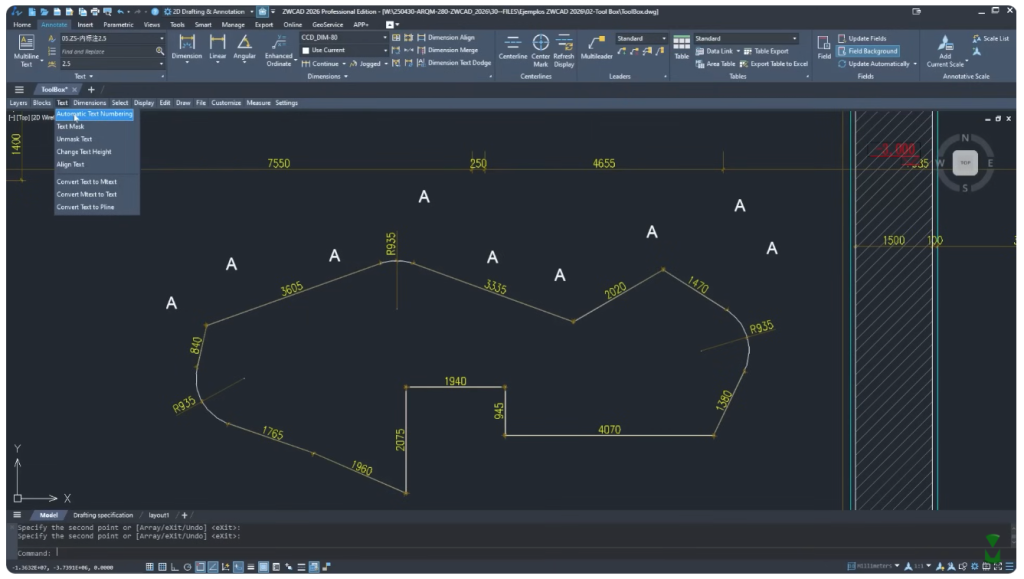Open the Dimensions toolbox menu
Viewport: 1024px width, 579px height.
[x=89, y=103]
